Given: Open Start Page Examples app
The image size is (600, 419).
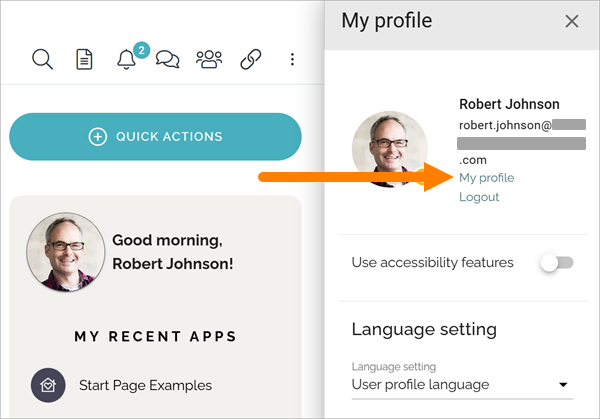Looking at the screenshot, I should click(x=145, y=385).
